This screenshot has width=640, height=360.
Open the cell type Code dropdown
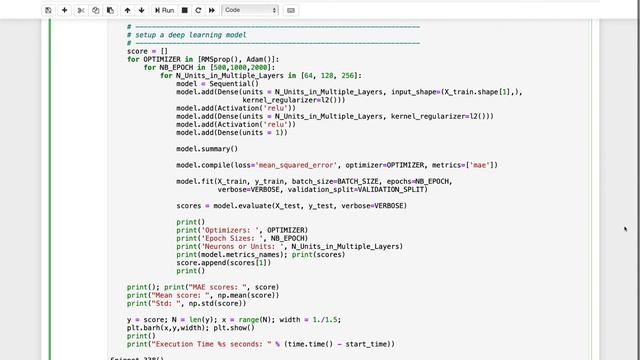[250, 10]
